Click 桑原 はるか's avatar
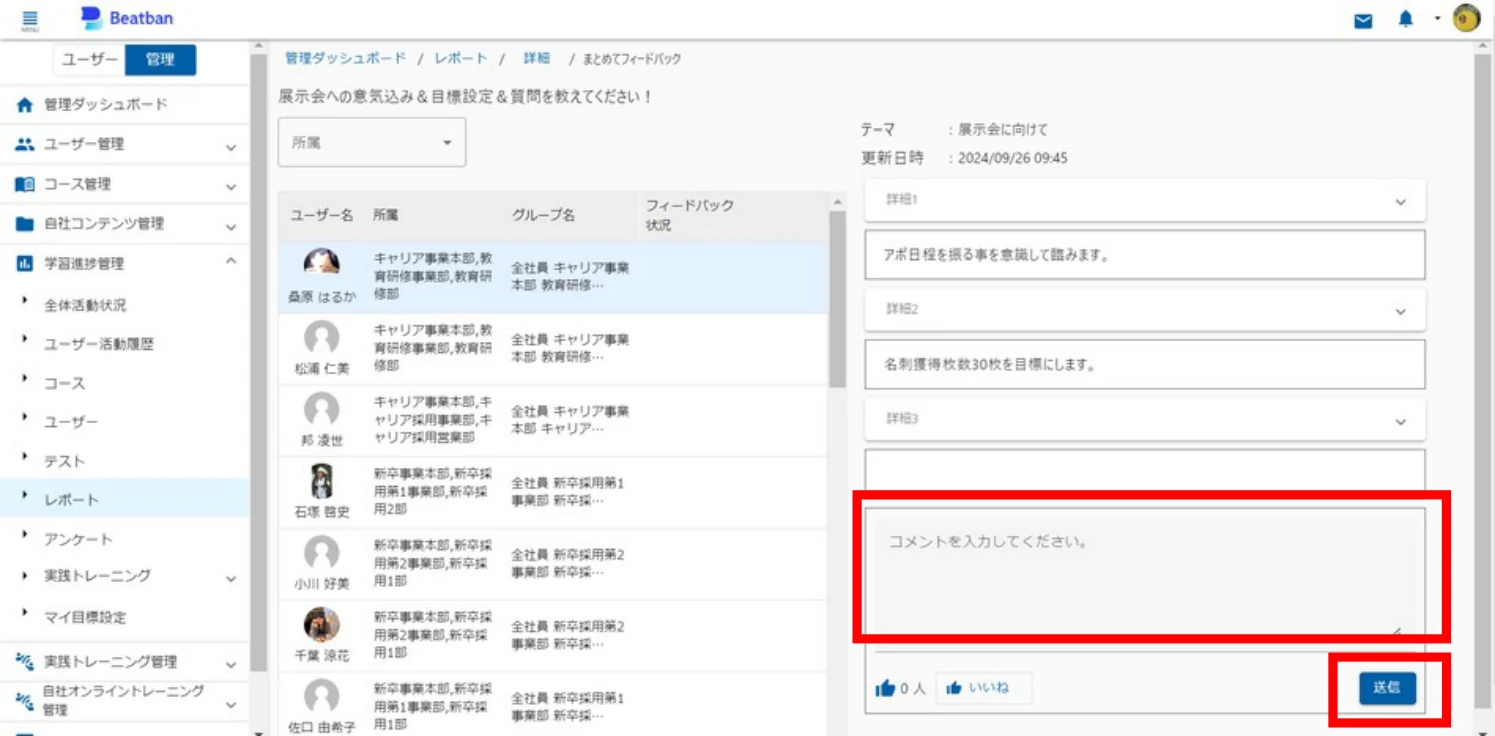This screenshot has width=1495, height=736. (x=321, y=266)
